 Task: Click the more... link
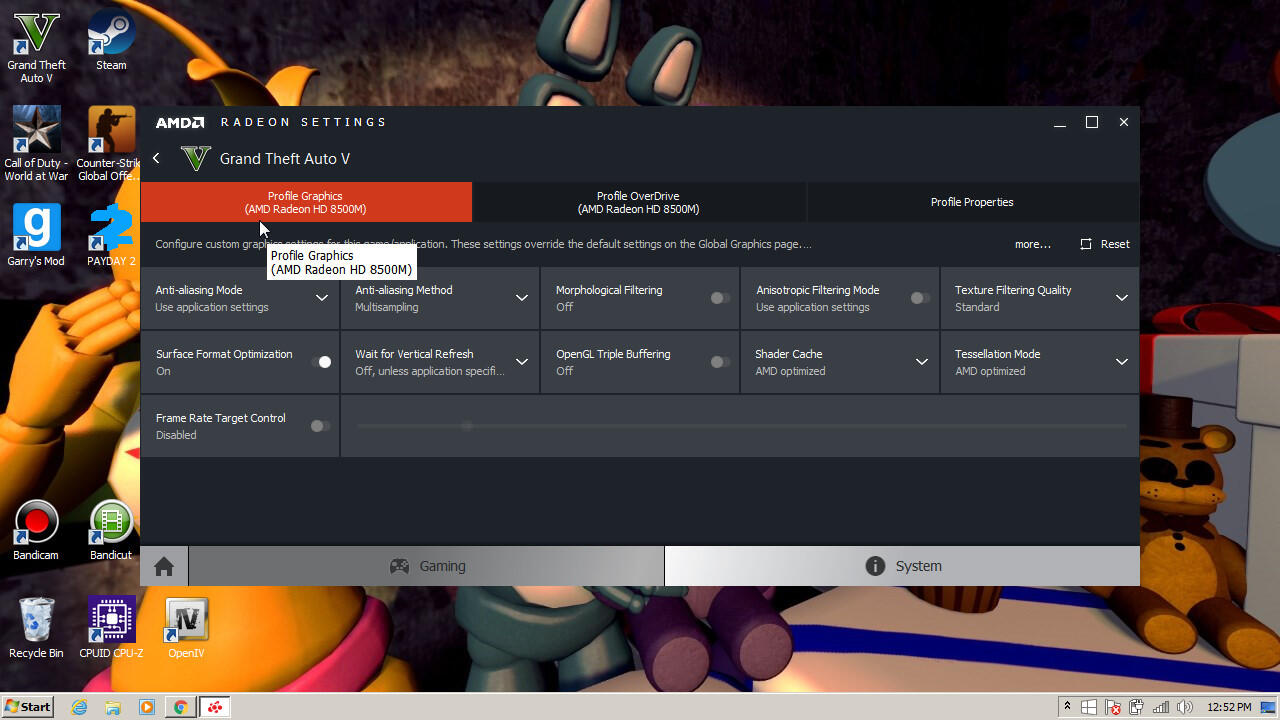coord(1033,244)
